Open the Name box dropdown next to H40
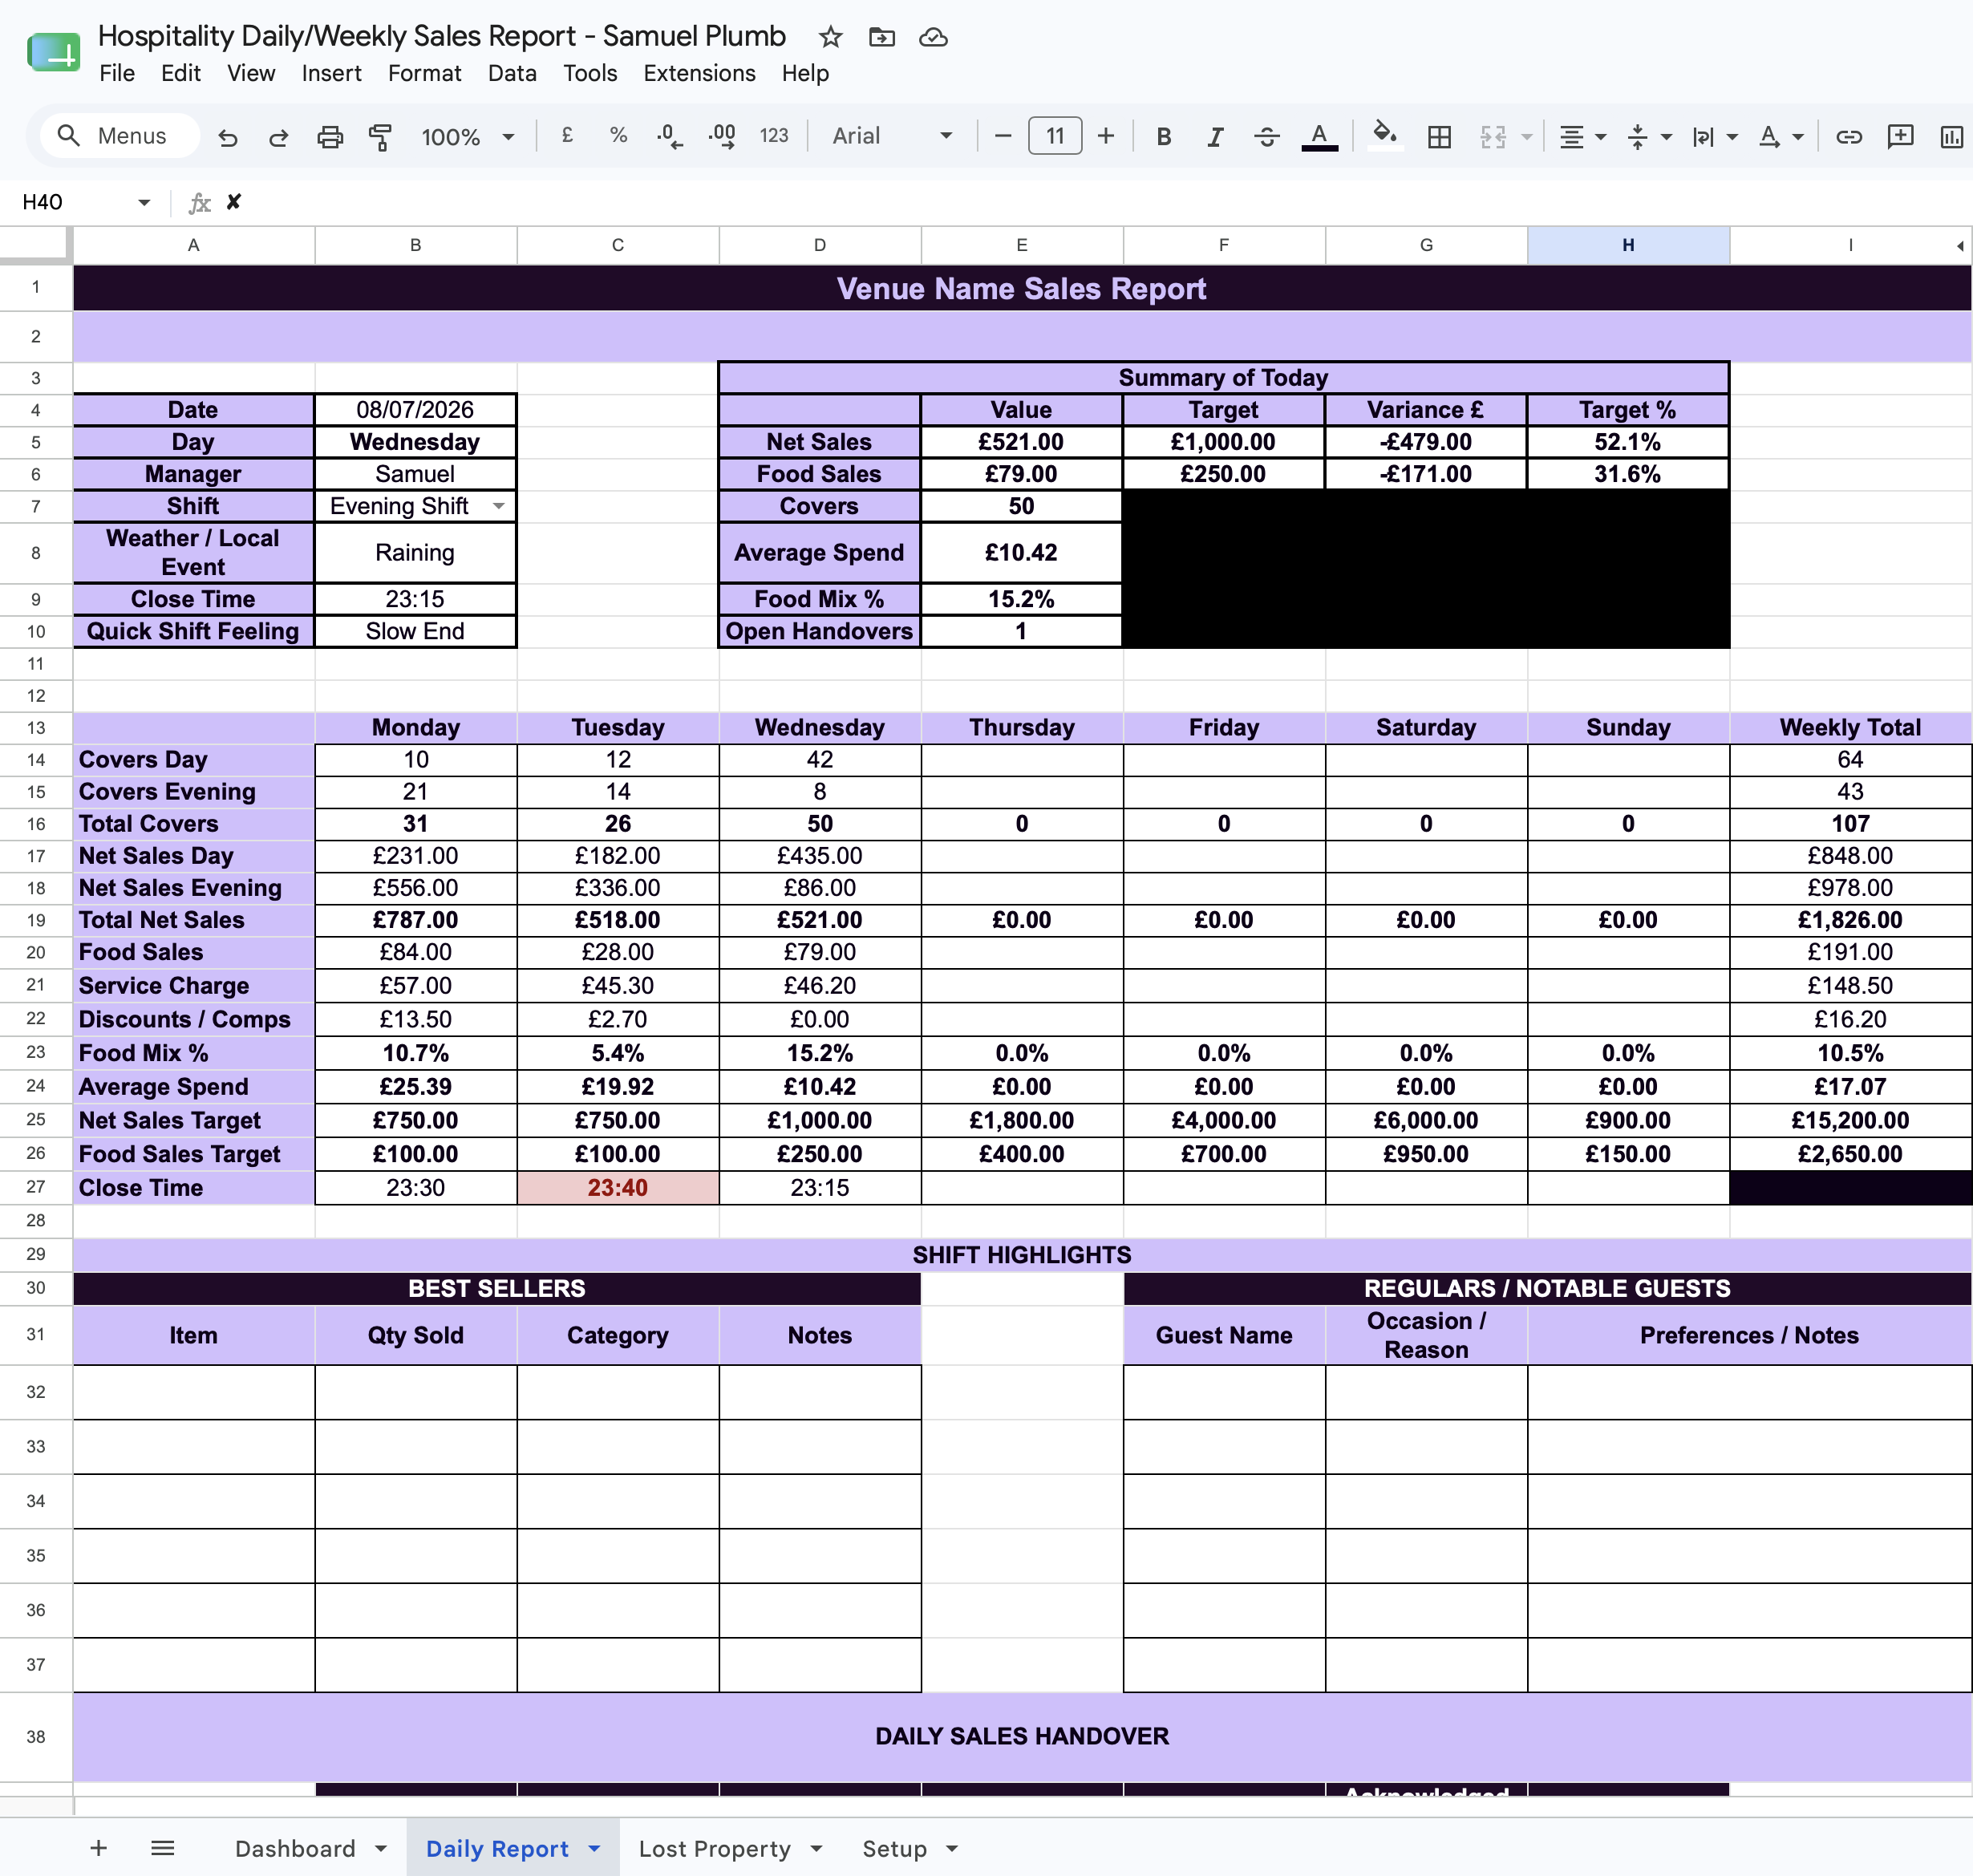The image size is (1973, 1876). (x=144, y=202)
